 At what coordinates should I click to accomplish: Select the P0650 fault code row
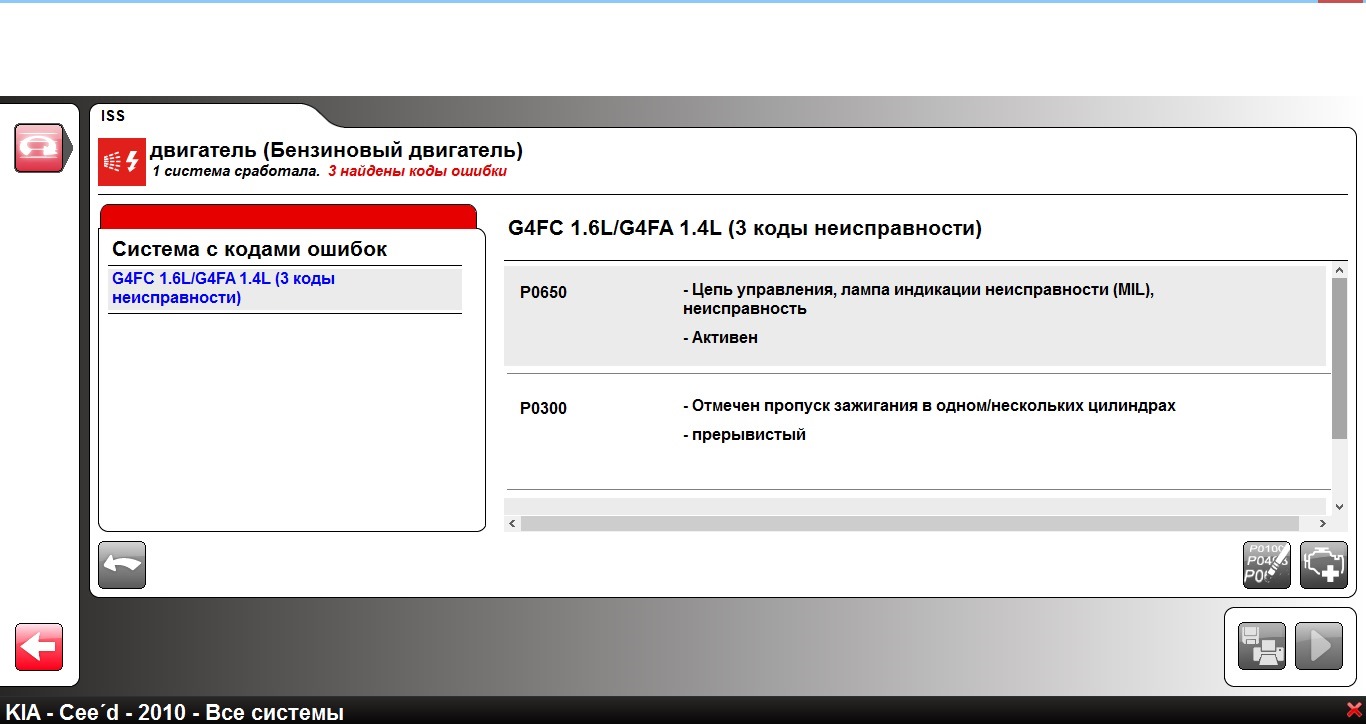tap(915, 315)
